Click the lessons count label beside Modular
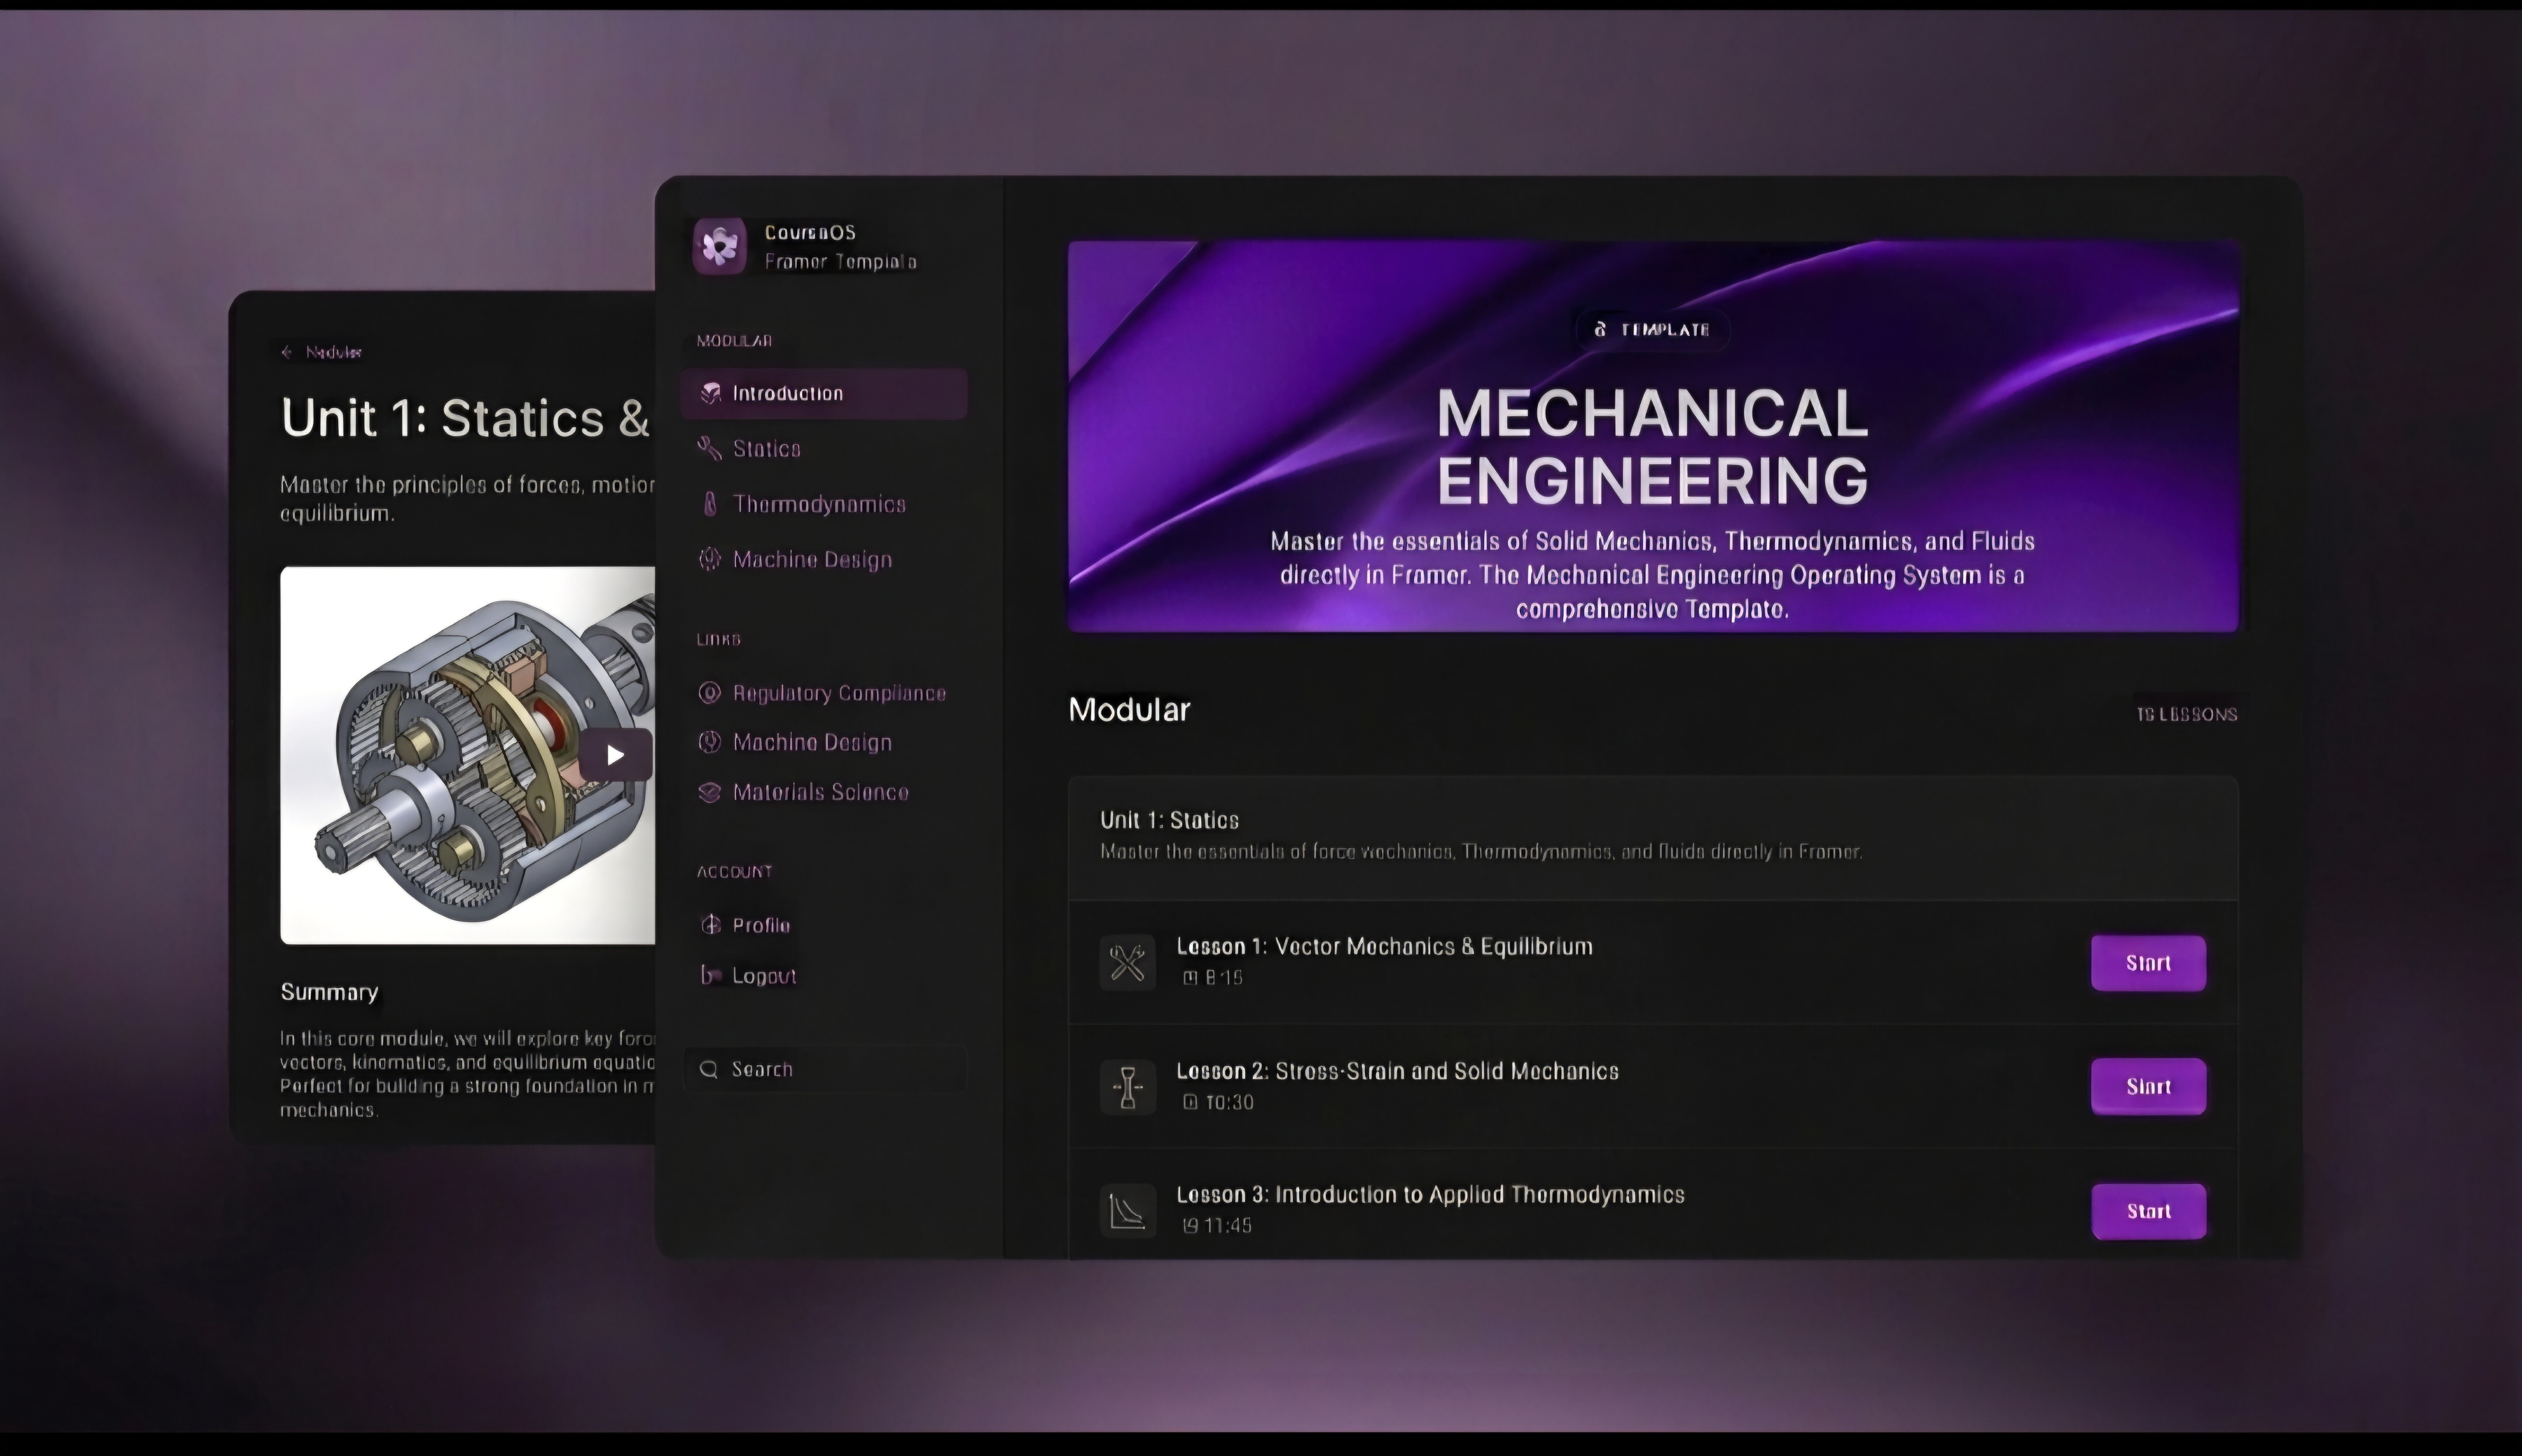Screen dimensions: 2522x1456 2187,714
